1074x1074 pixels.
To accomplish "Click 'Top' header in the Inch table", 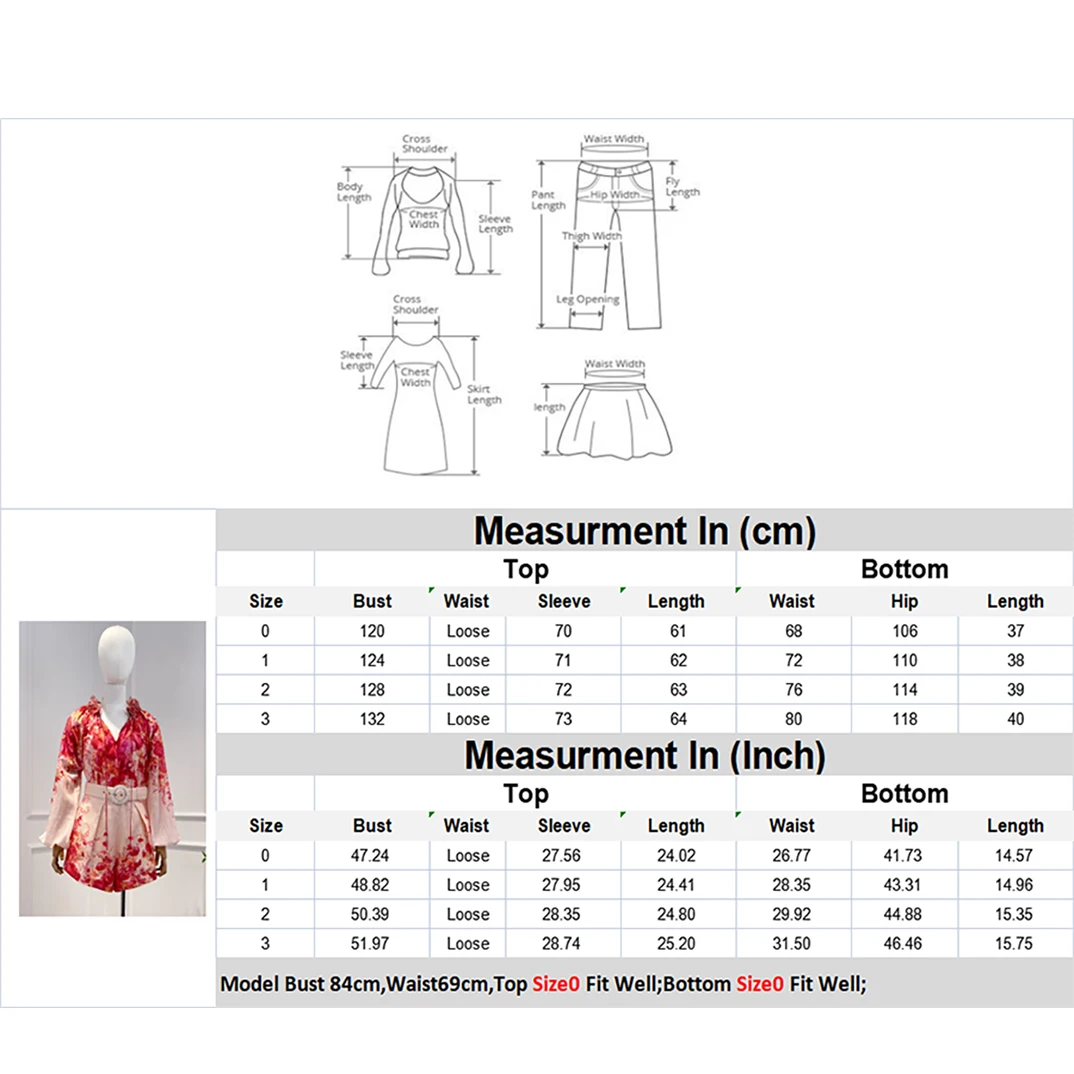I will 525,794.
